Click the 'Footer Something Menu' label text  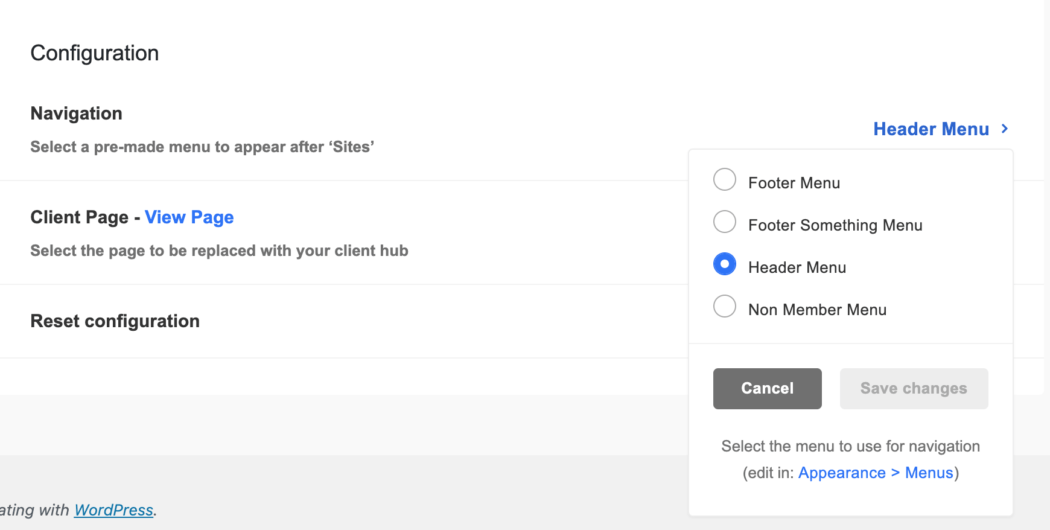835,225
